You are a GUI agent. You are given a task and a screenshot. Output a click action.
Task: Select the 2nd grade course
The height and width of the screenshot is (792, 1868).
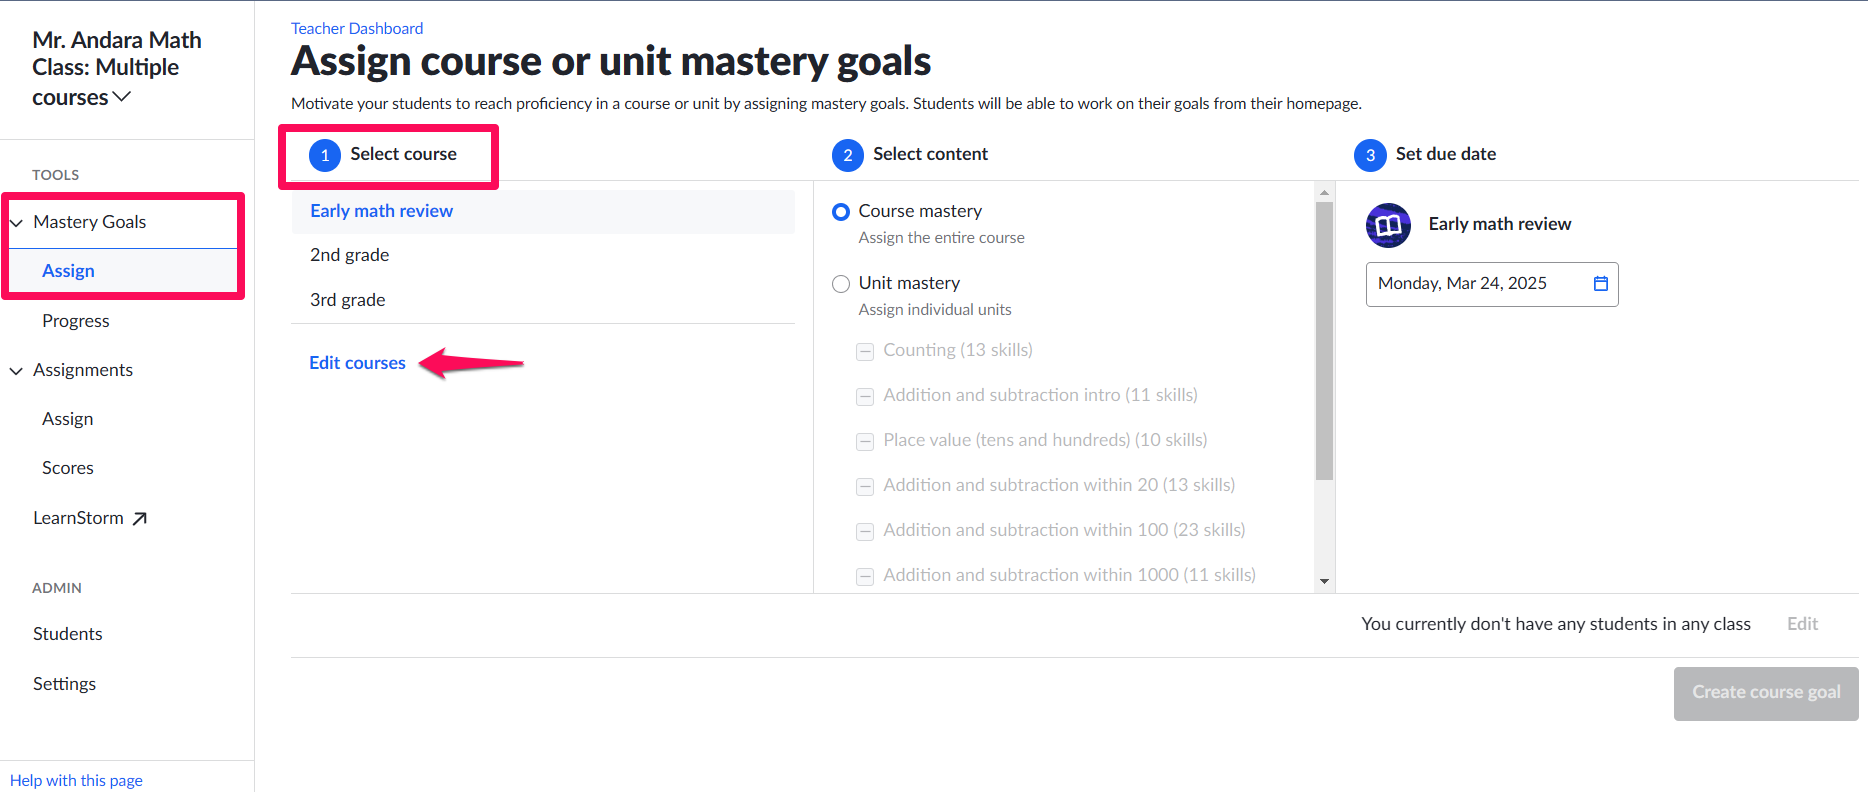(x=350, y=255)
